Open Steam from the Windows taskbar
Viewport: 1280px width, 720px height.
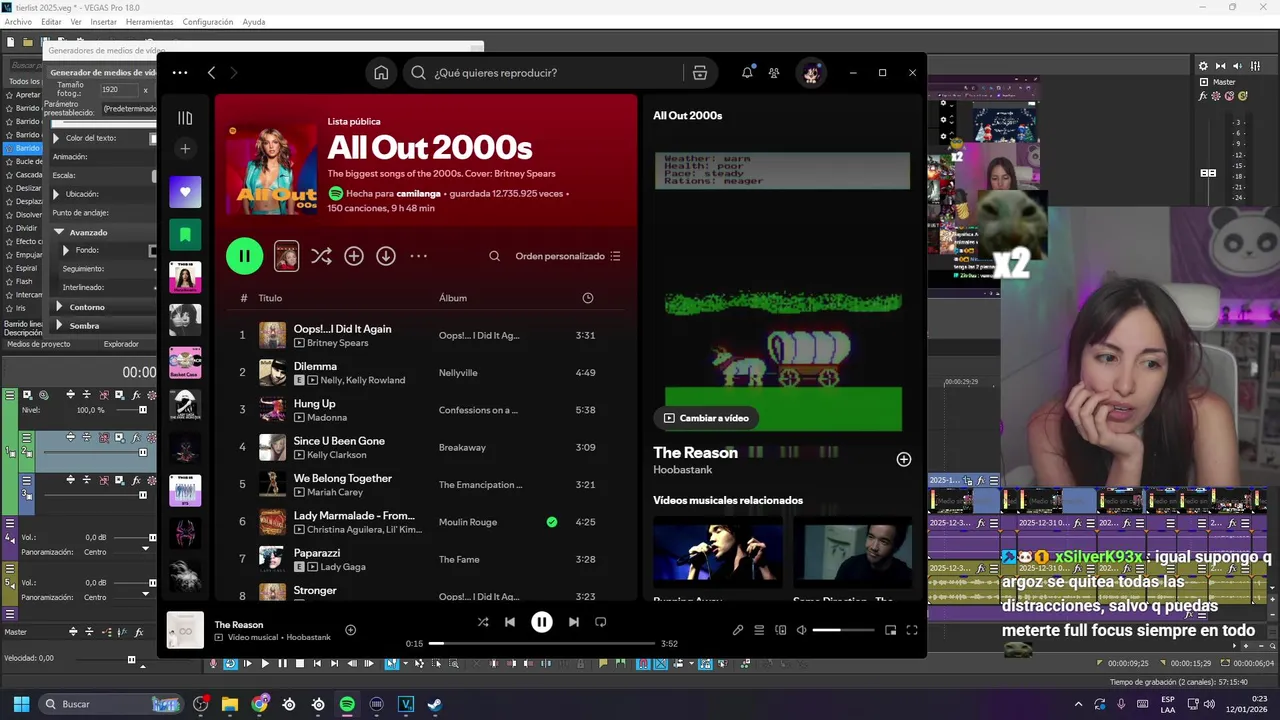[x=435, y=704]
